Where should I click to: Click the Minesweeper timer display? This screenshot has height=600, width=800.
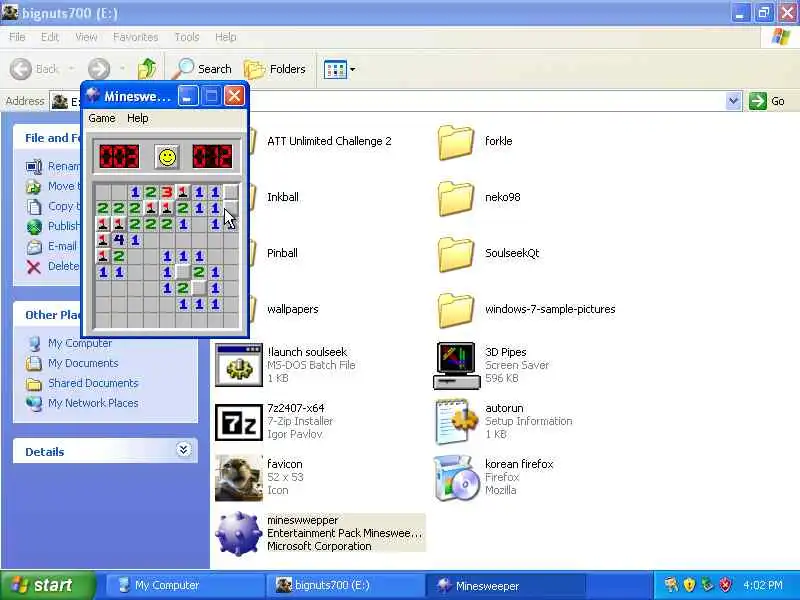(212, 157)
